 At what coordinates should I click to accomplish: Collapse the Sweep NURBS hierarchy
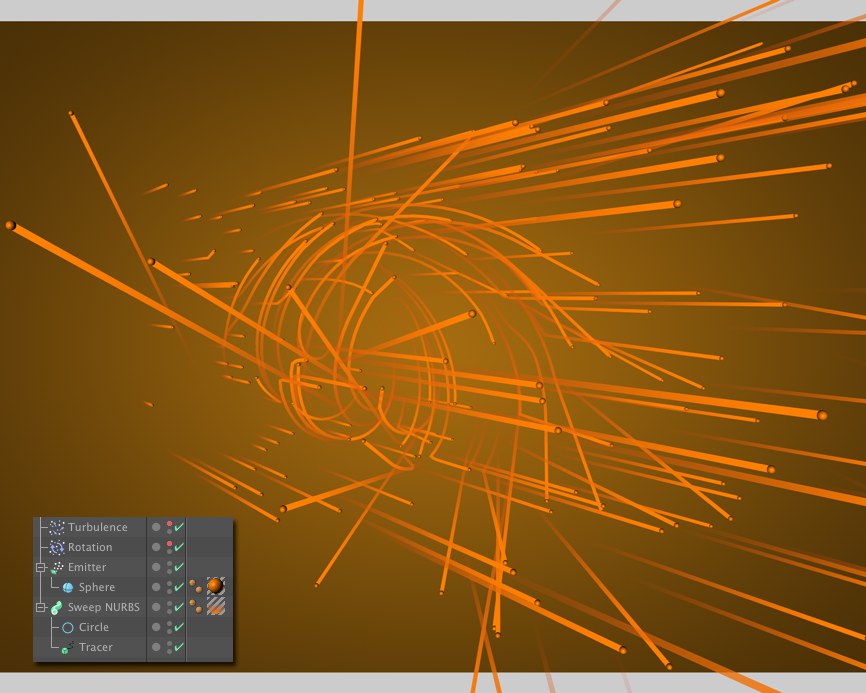(x=41, y=607)
